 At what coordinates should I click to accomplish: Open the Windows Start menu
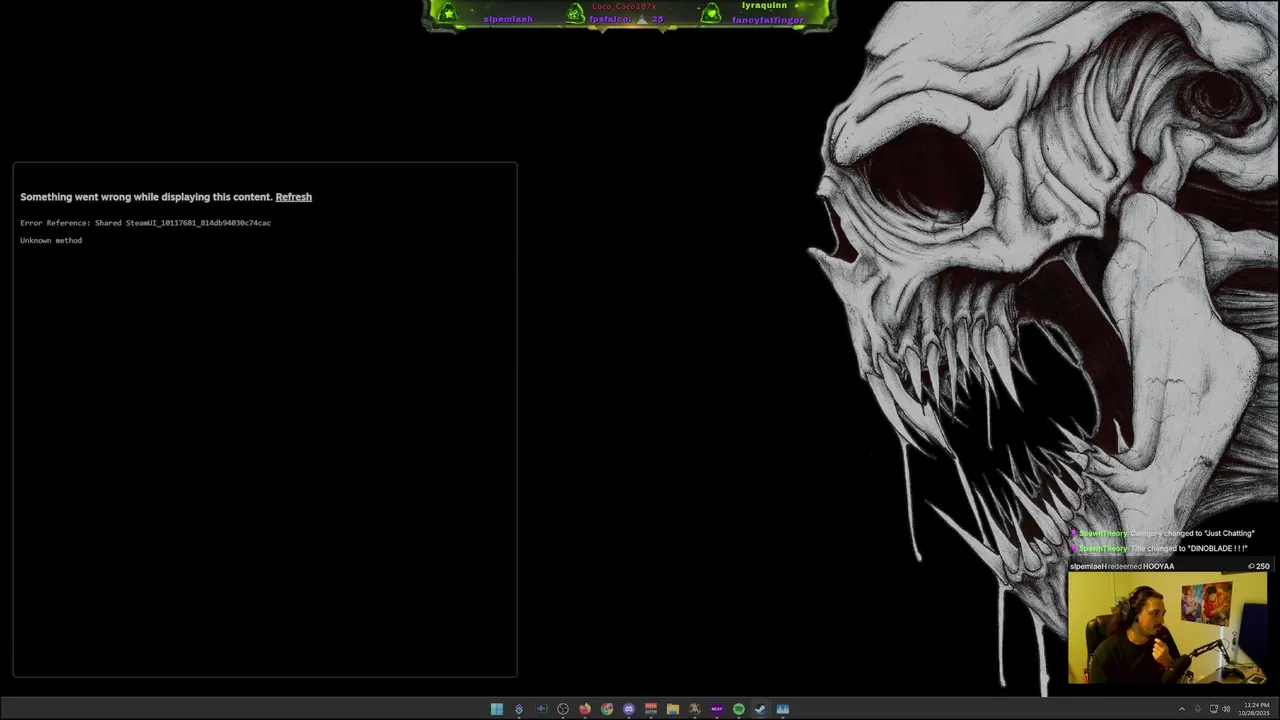click(x=497, y=709)
